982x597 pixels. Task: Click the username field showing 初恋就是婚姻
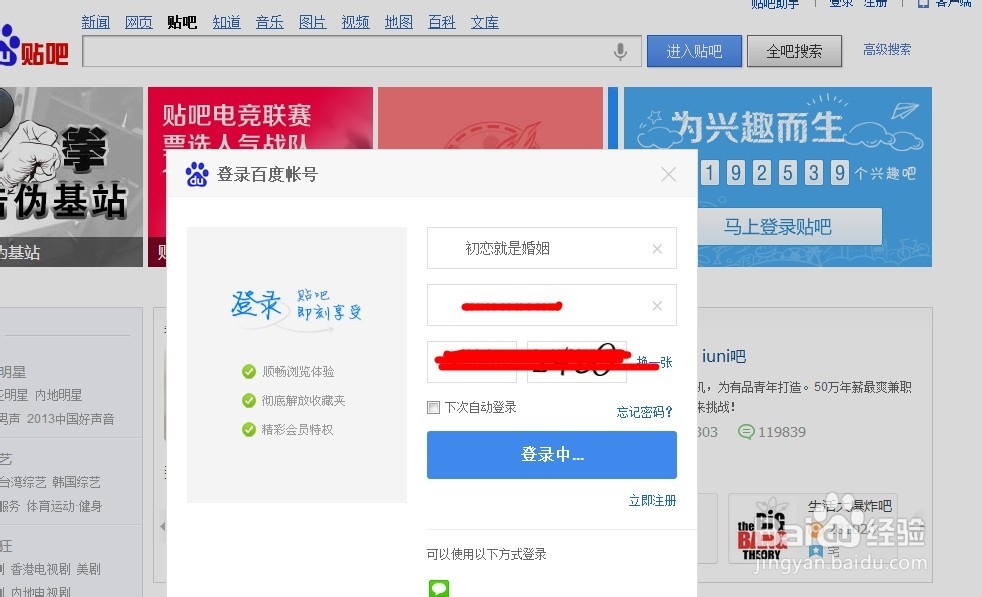click(552, 248)
